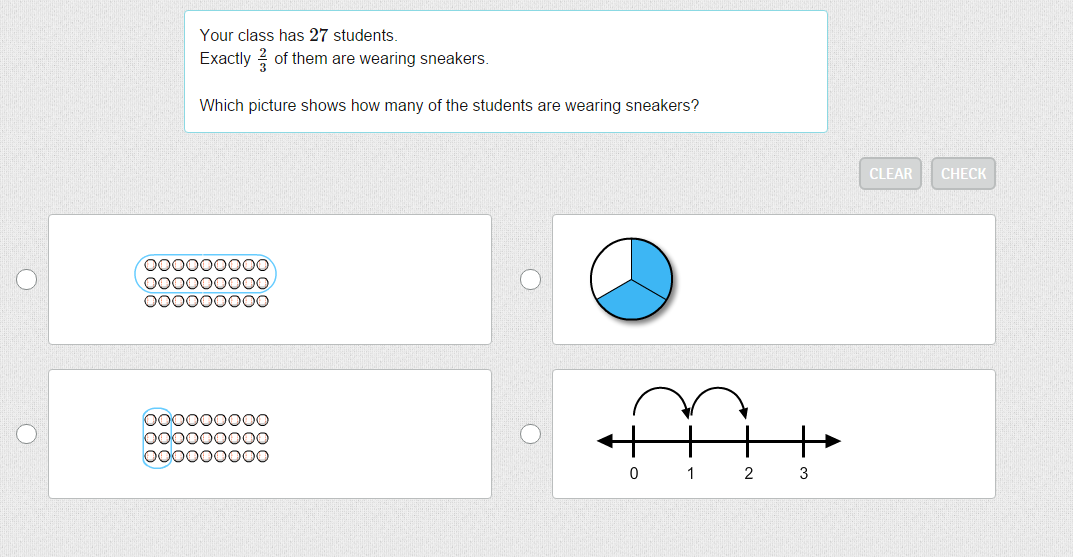Select radio button beside the pie chart
1073x557 pixels.
[531, 280]
